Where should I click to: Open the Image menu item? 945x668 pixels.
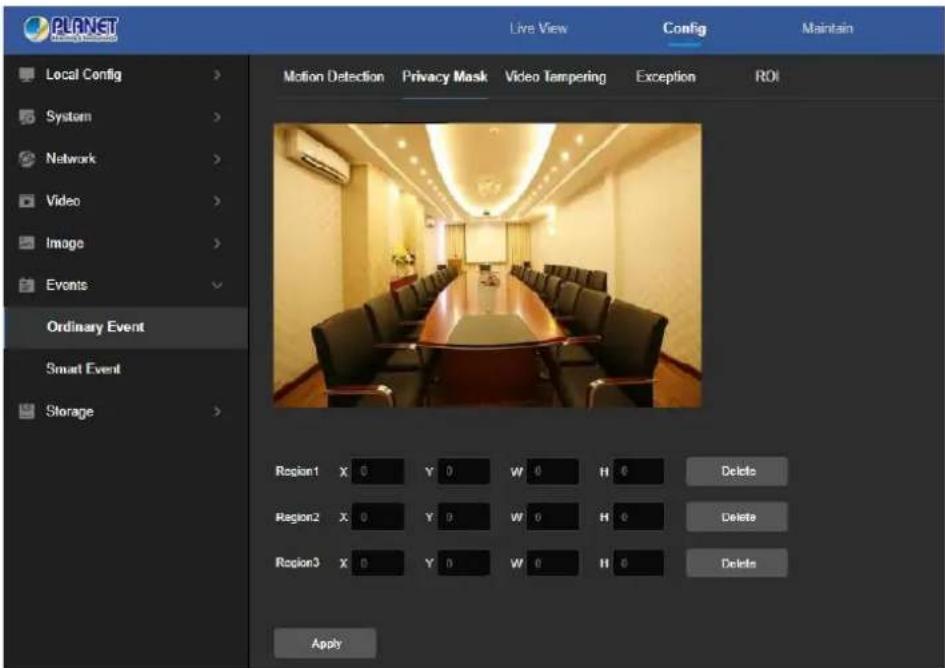[x=126, y=243]
